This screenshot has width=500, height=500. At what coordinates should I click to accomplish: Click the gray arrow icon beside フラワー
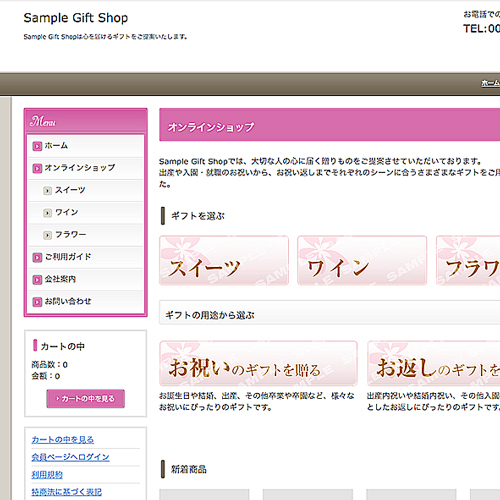coord(48,235)
